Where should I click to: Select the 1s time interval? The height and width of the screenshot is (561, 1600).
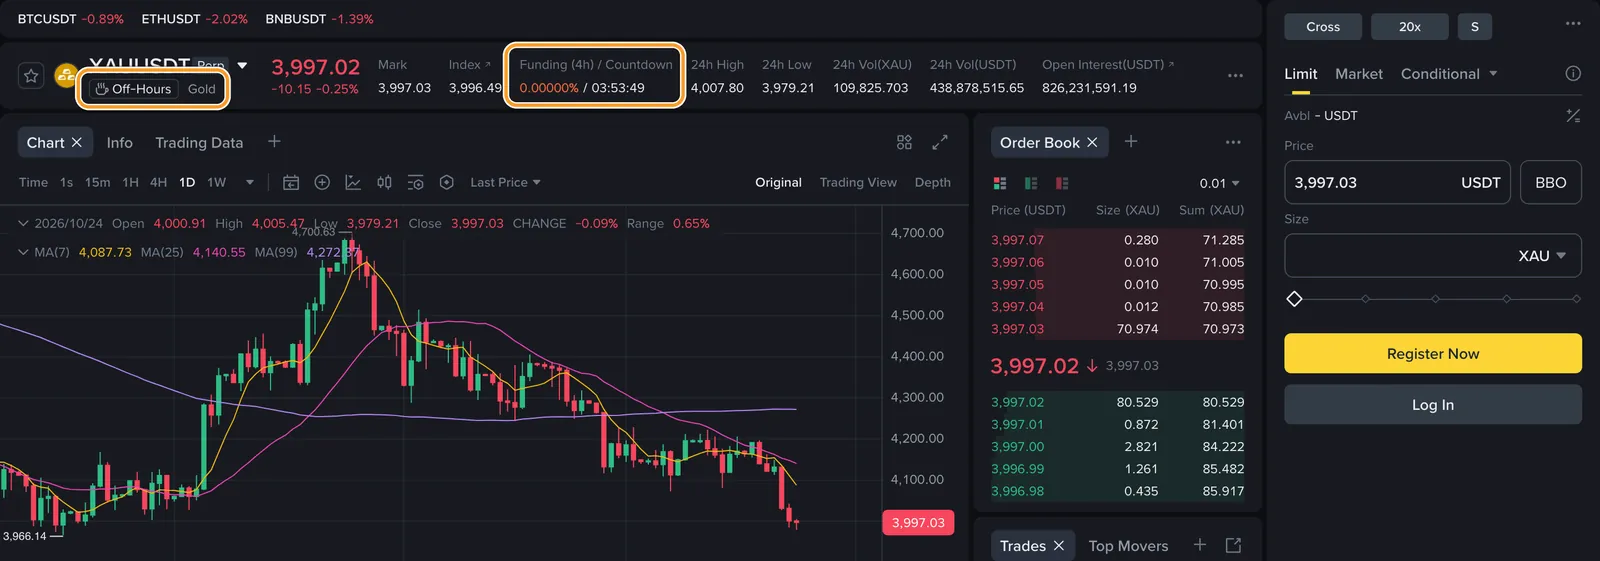(x=66, y=182)
